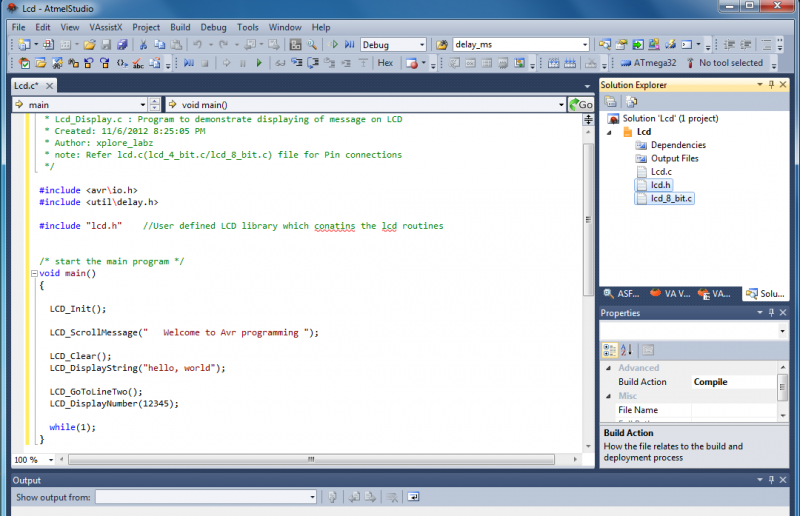The image size is (800, 516).
Task: Click the editor horizontal scrollbar thumb
Action: tap(311, 459)
